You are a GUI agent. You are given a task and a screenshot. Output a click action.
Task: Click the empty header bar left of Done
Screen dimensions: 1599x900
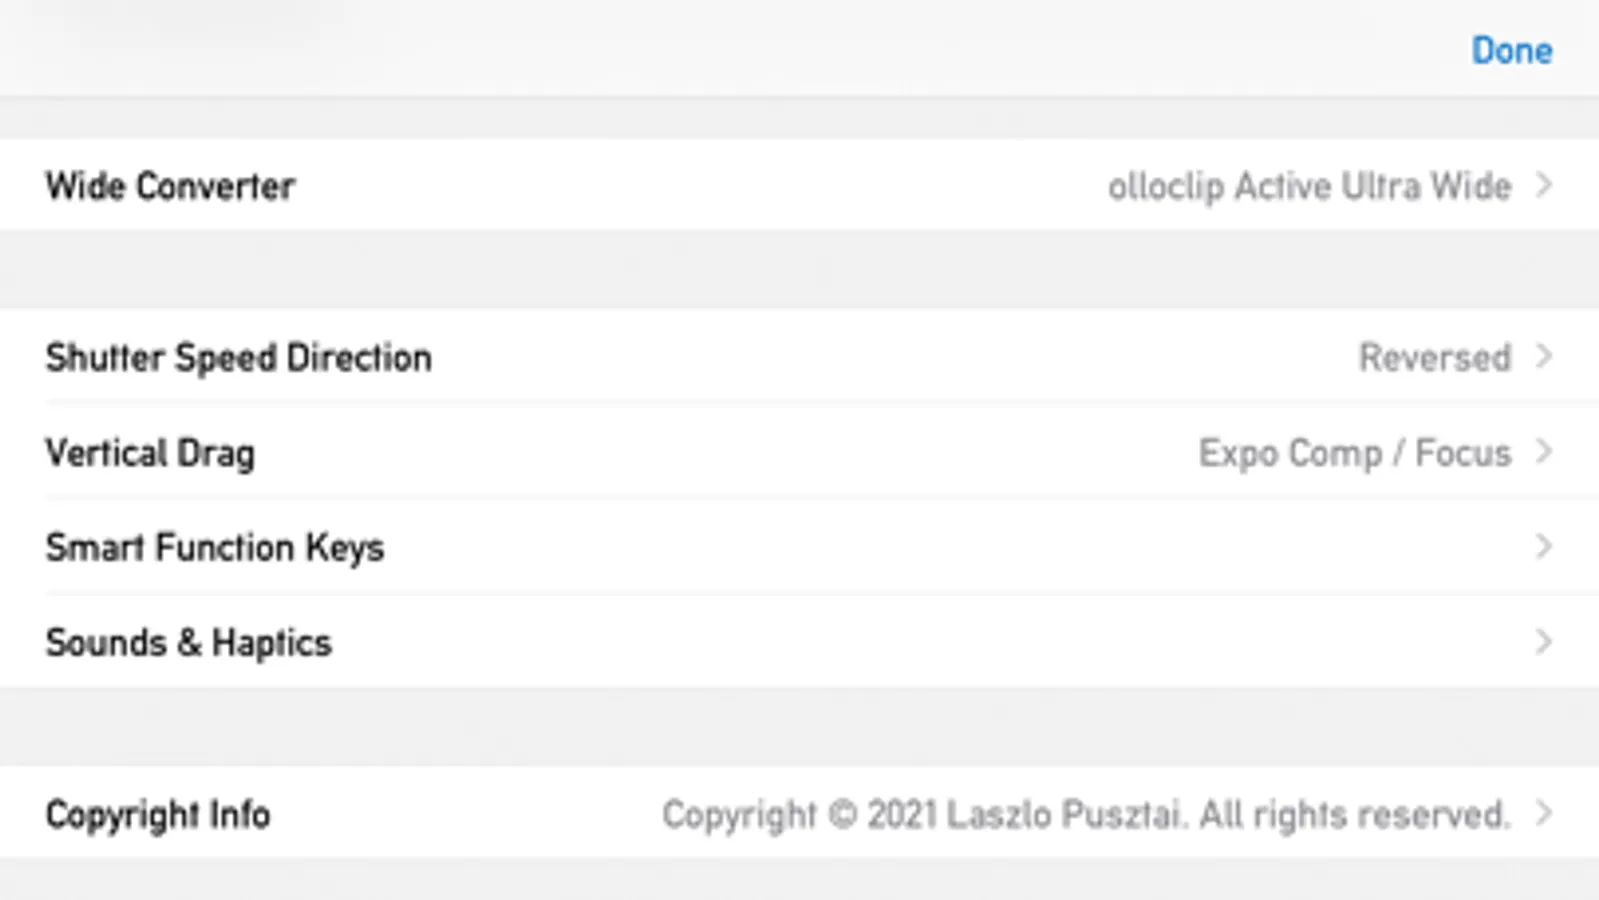[x=700, y=50]
